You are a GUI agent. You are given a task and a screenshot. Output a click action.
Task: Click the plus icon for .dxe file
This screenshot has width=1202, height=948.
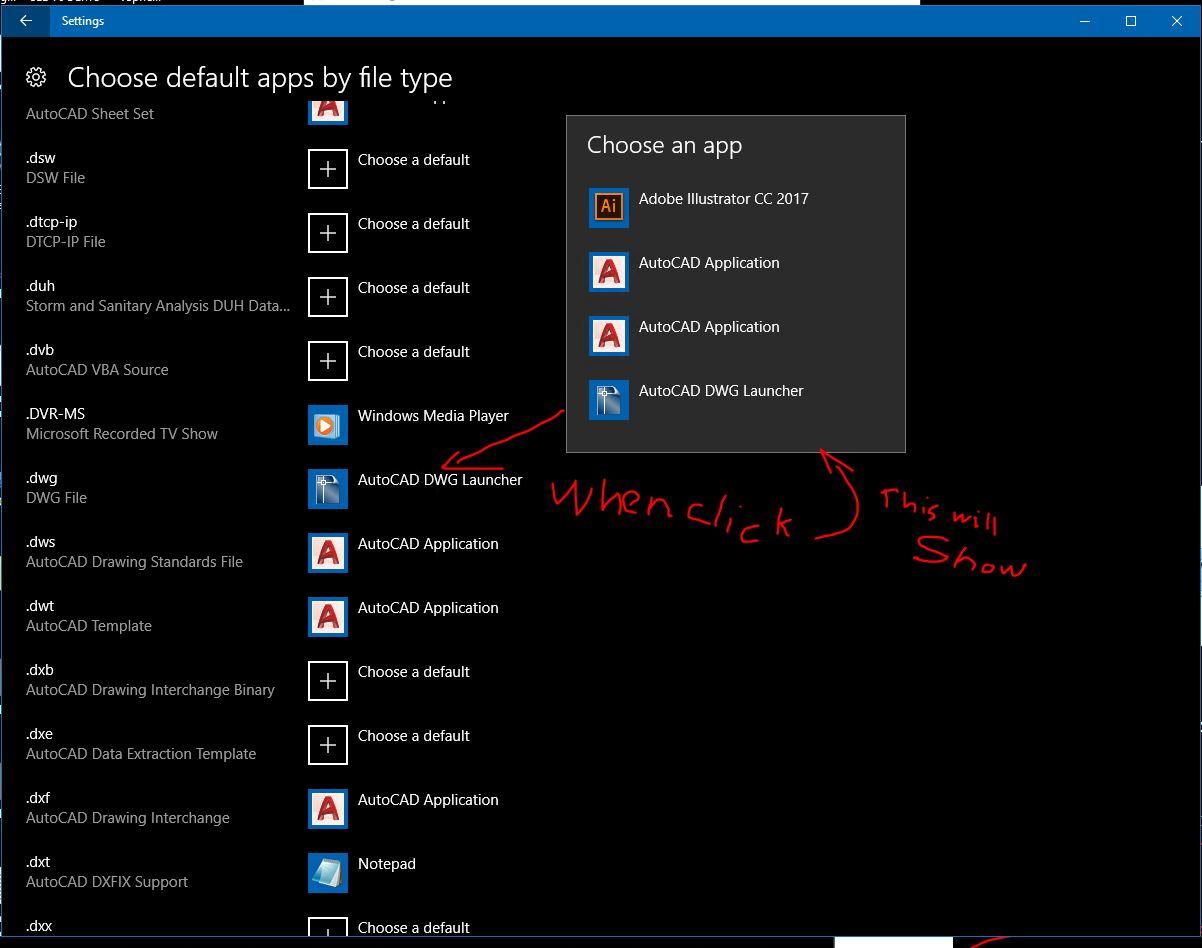(328, 745)
